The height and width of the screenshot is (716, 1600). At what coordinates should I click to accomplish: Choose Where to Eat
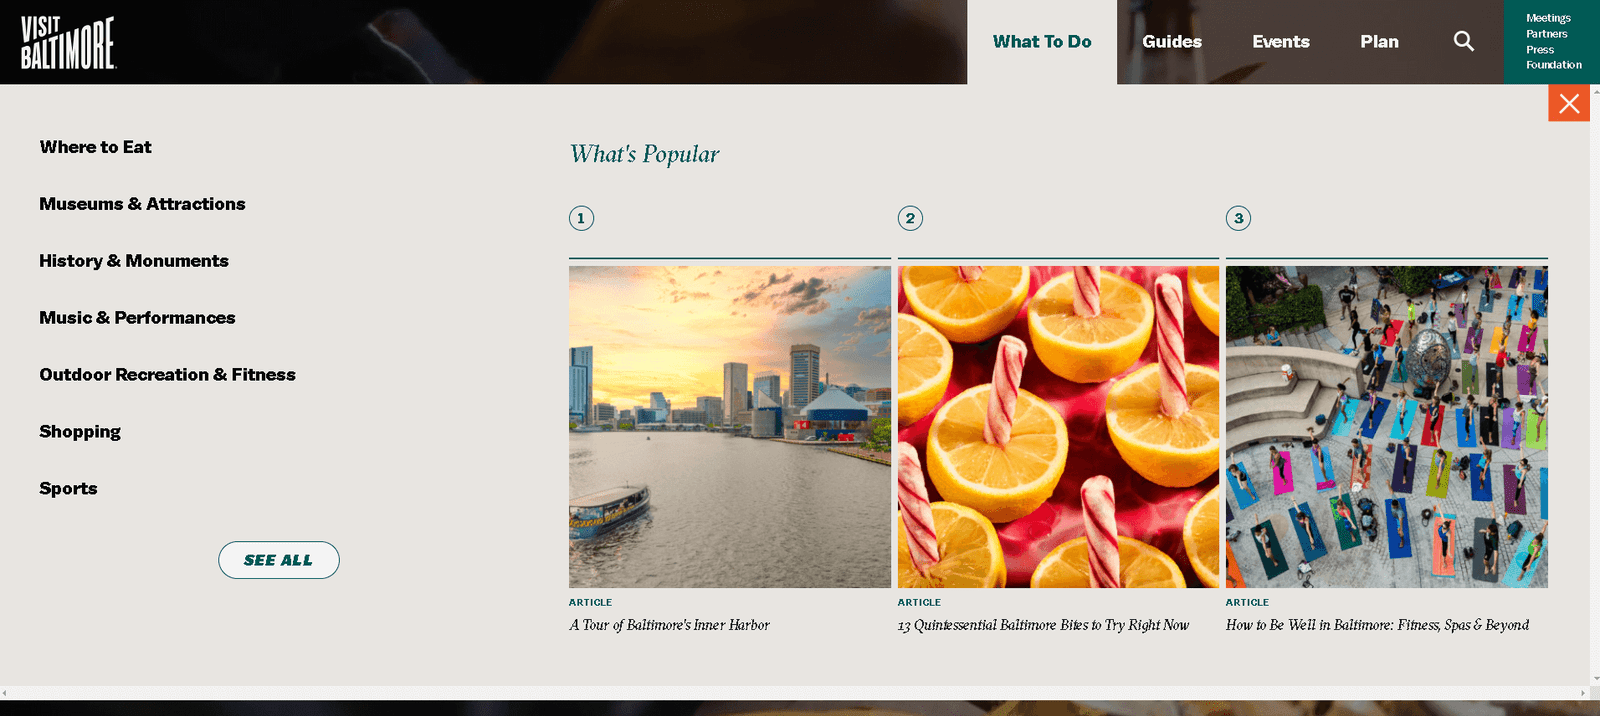pyautogui.click(x=96, y=147)
